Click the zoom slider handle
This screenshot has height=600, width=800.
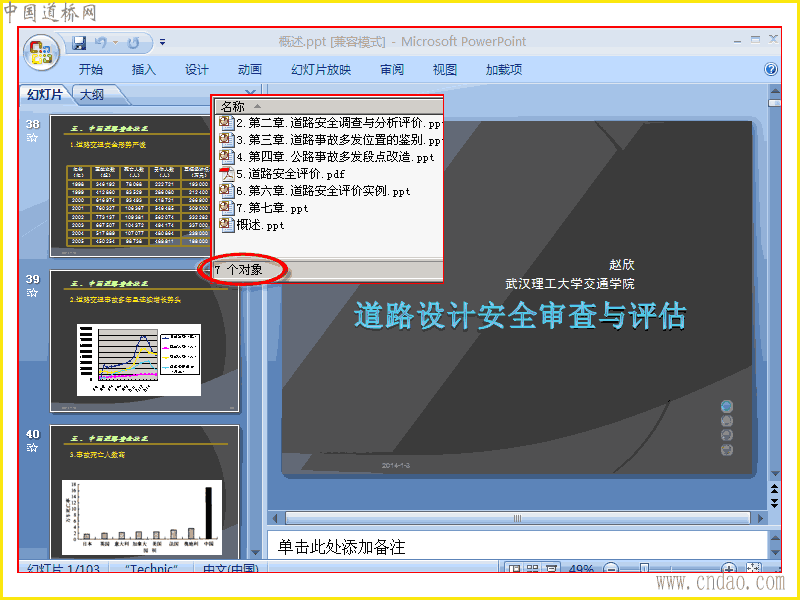click(645, 567)
